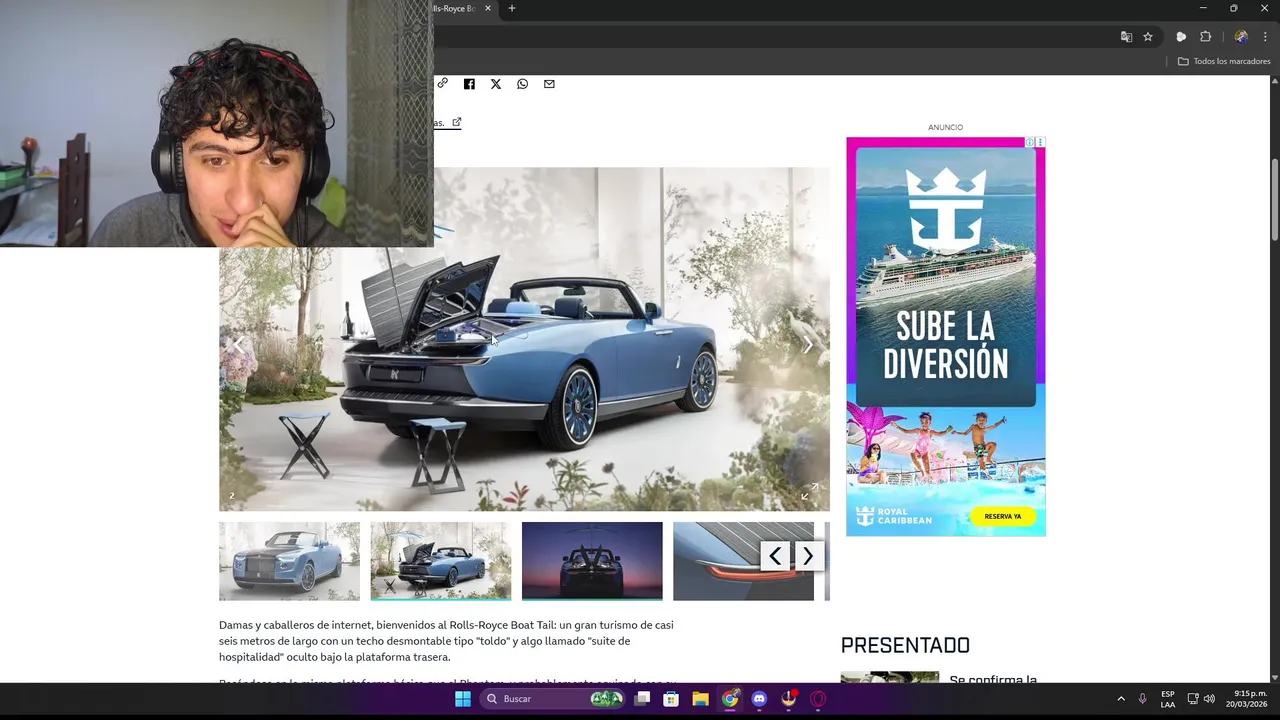The width and height of the screenshot is (1280, 720).
Task: Open File Explorer from the taskbar
Action: [700, 699]
